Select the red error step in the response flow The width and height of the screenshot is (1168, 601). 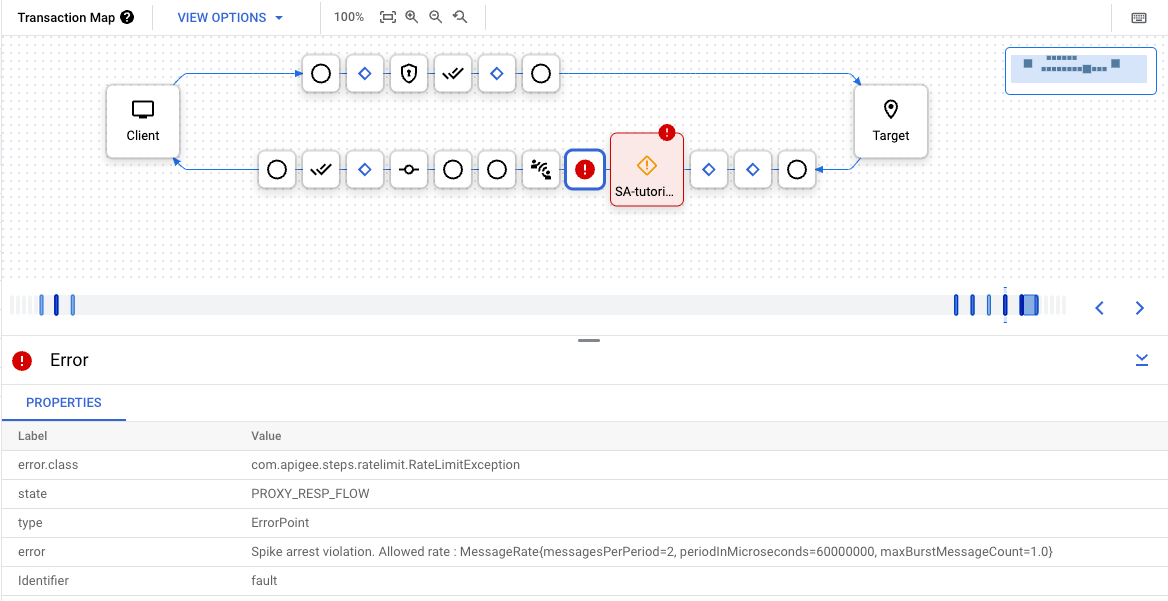585,170
